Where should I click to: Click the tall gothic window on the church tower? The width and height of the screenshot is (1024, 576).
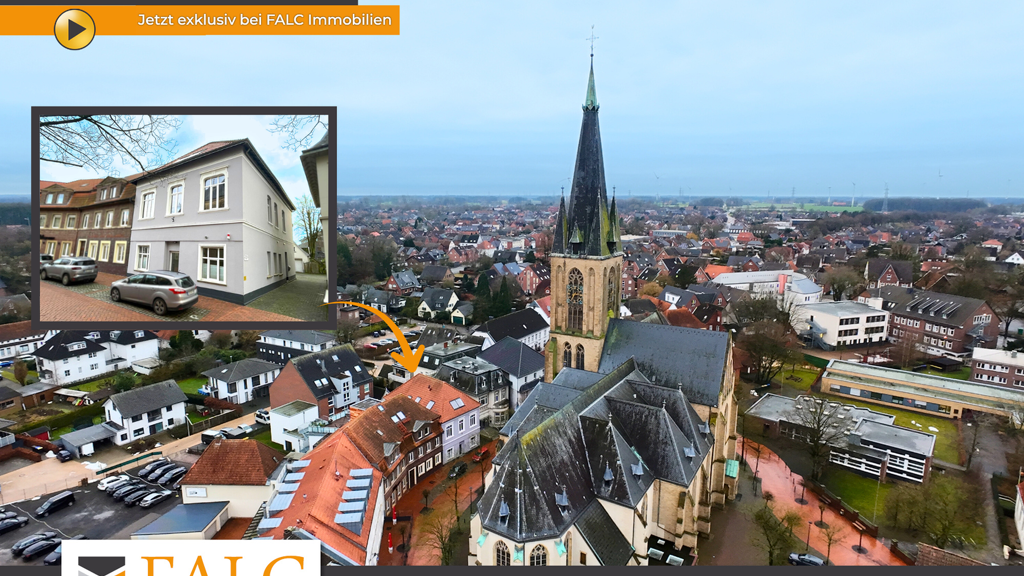click(575, 298)
